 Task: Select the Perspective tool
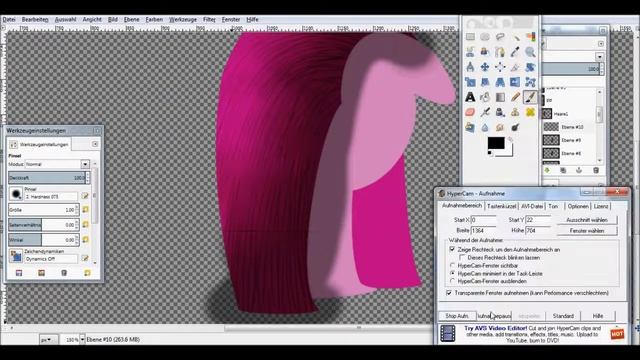click(x=500, y=82)
